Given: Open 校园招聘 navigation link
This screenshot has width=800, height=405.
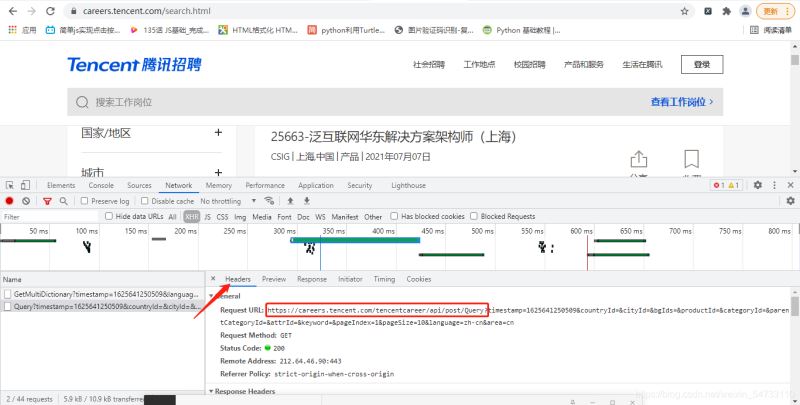Looking at the screenshot, I should click(530, 64).
